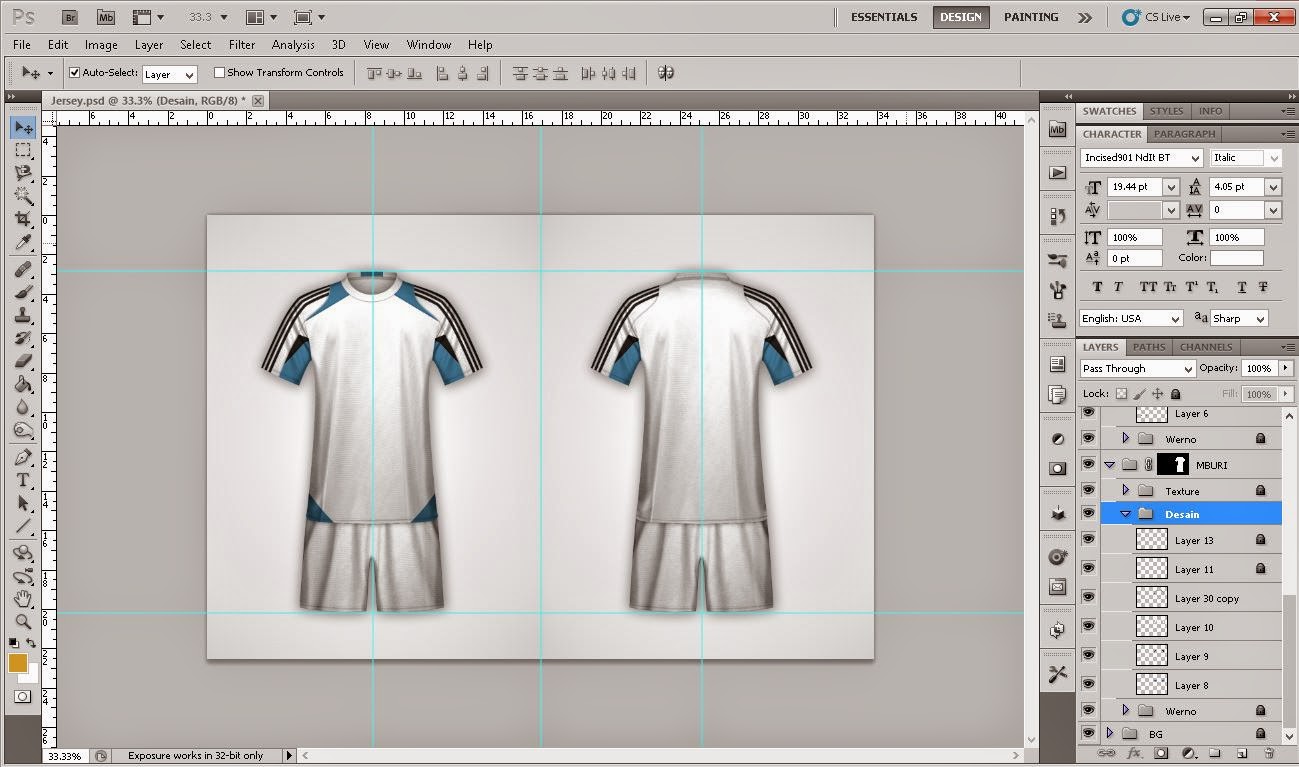
Task: Select the Path Selection tool
Action: pyautogui.click(x=23, y=503)
